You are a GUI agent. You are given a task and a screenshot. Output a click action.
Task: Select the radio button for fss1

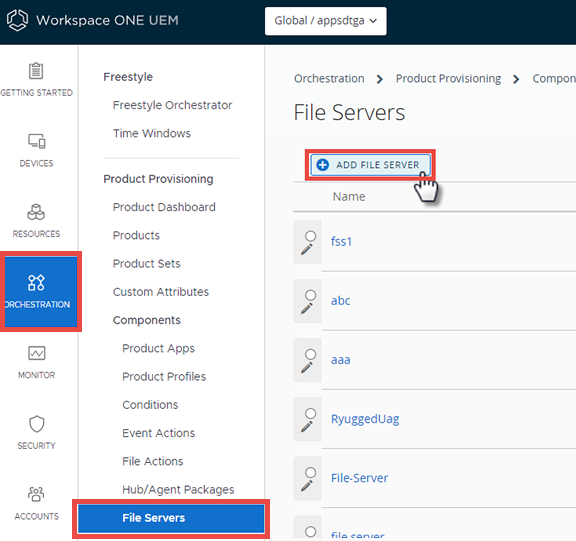tap(311, 236)
